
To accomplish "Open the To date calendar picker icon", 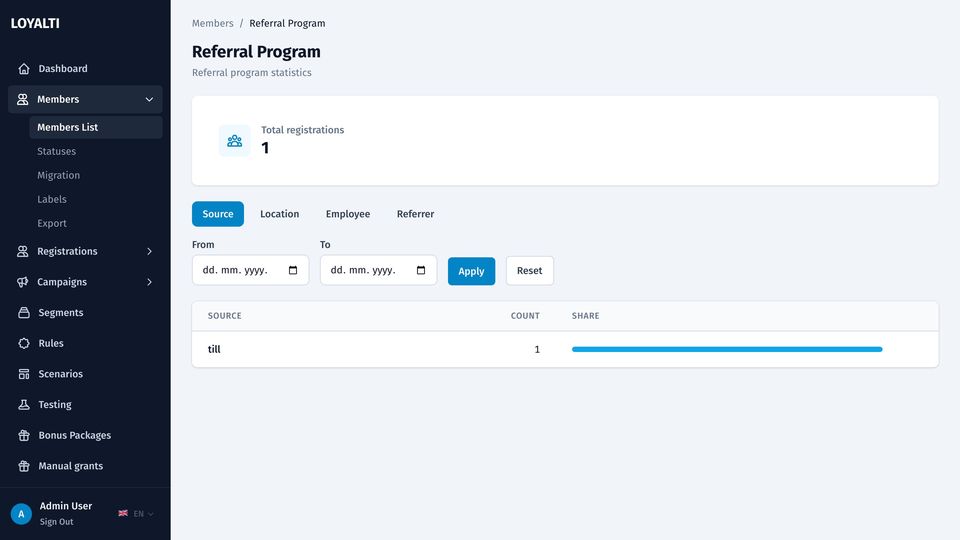I will click(x=421, y=270).
